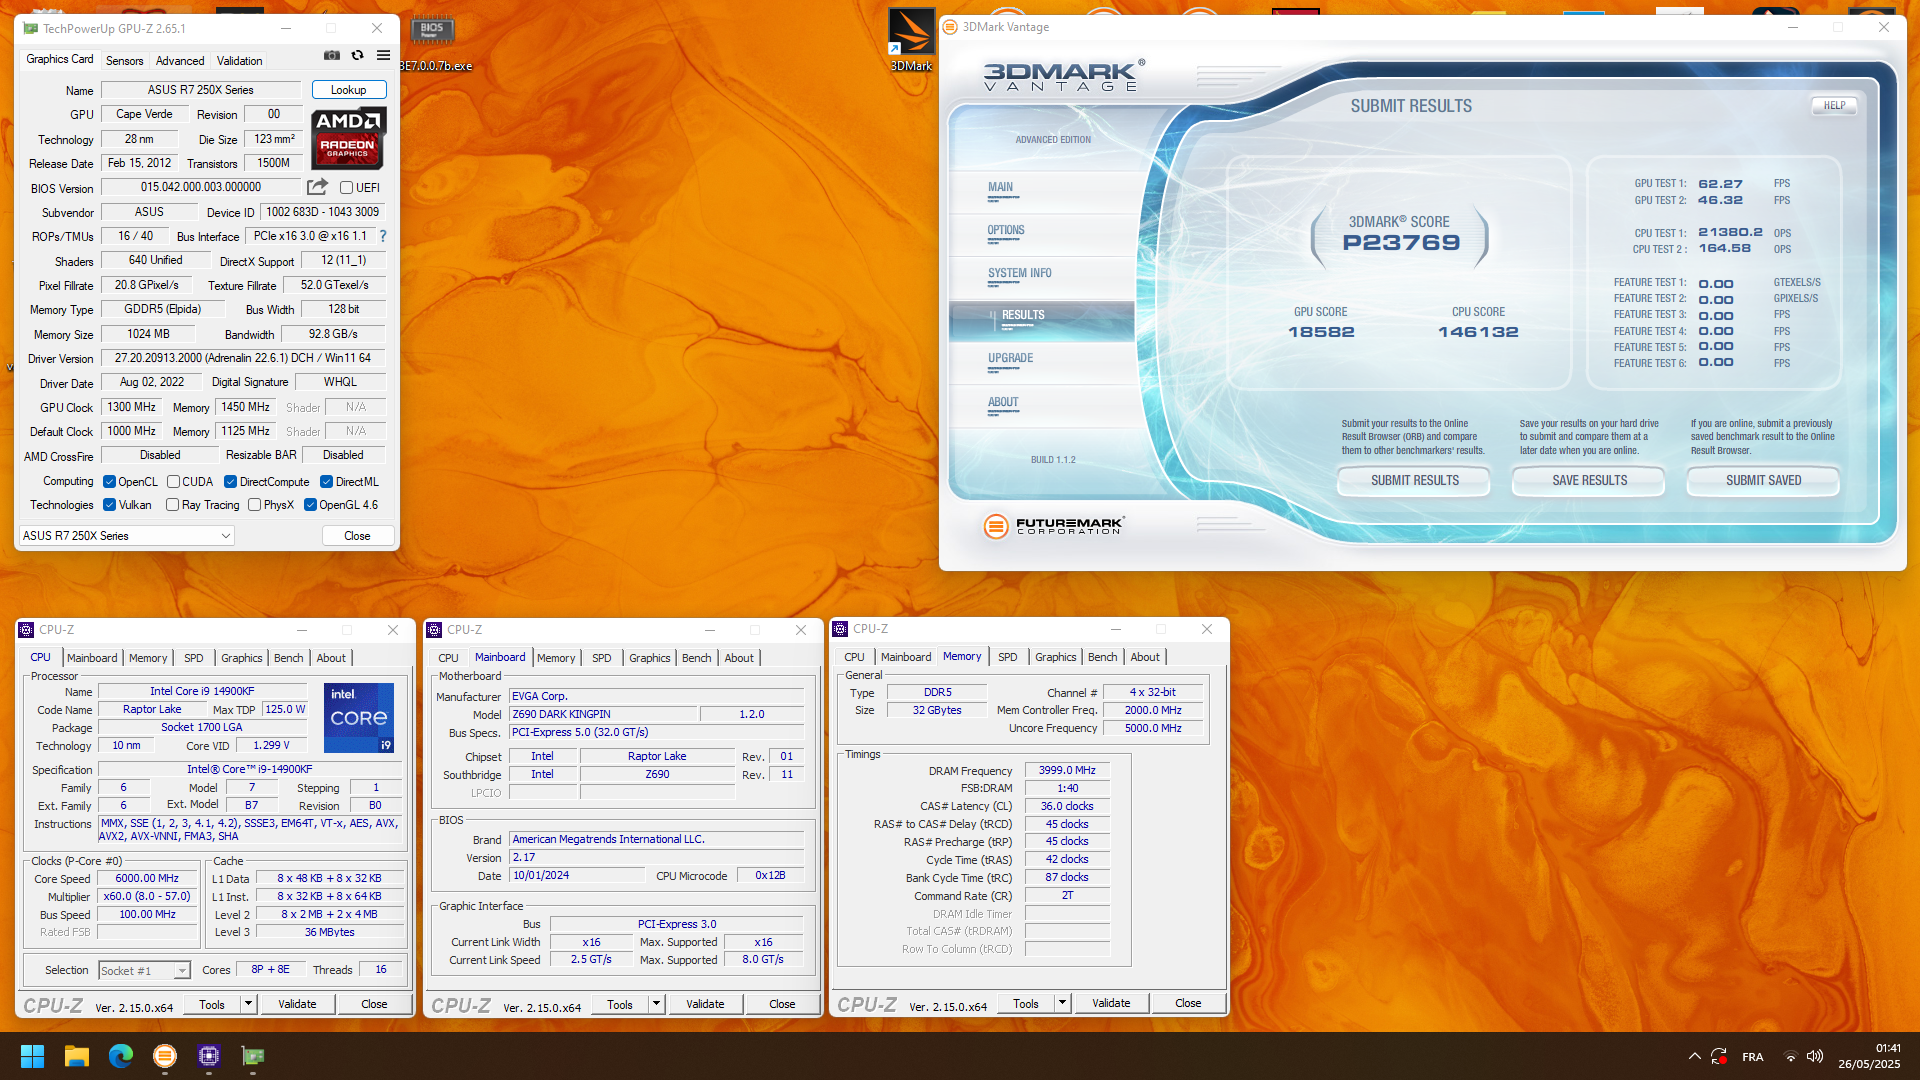Click the CPU-Z Memory window title icon
Viewport: 1920px width, 1080px height.
click(841, 629)
